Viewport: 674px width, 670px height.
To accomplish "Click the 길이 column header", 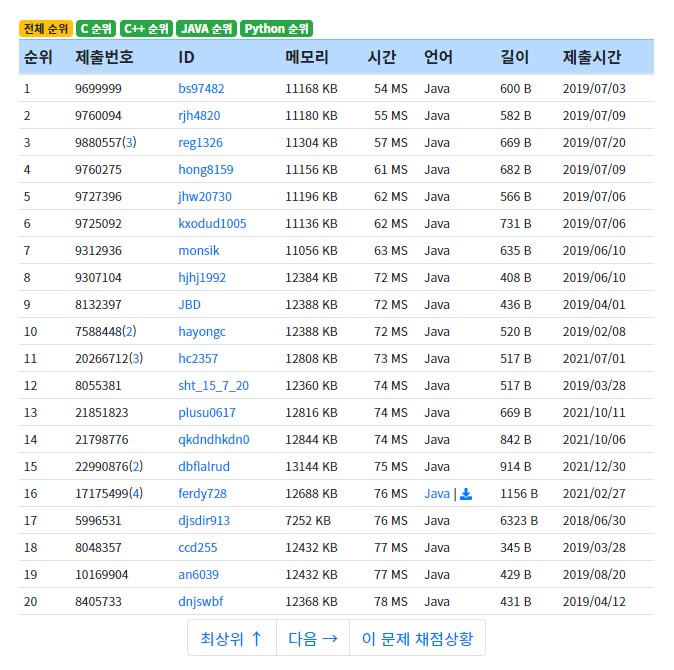I will [515, 57].
